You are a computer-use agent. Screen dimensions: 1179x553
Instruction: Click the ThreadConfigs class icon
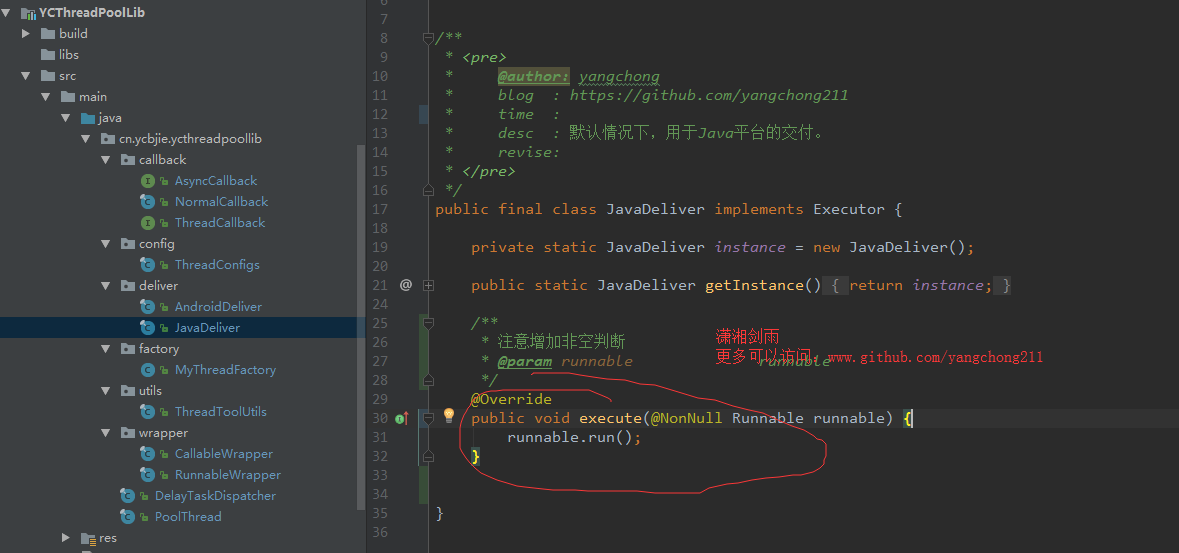click(x=148, y=265)
